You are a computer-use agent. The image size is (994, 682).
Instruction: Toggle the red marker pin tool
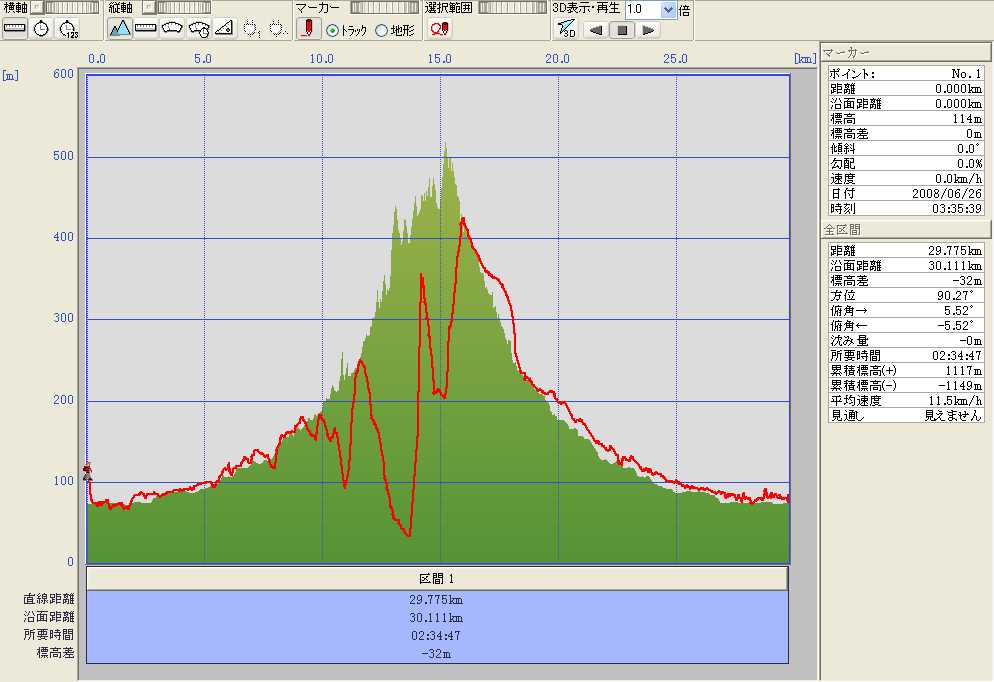click(308, 29)
